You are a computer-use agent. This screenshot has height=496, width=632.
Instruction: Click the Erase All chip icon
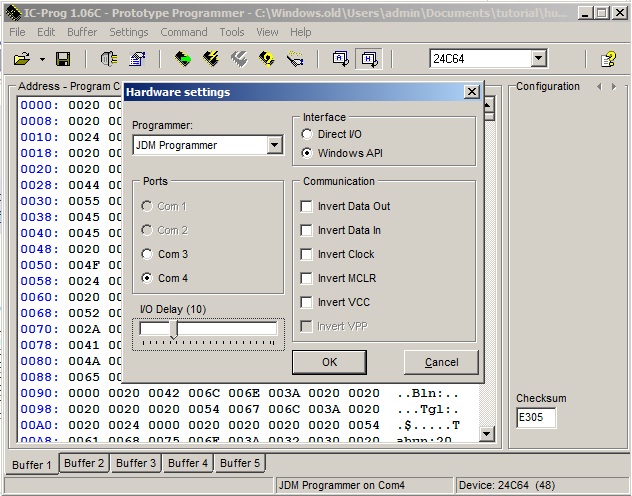(x=239, y=59)
